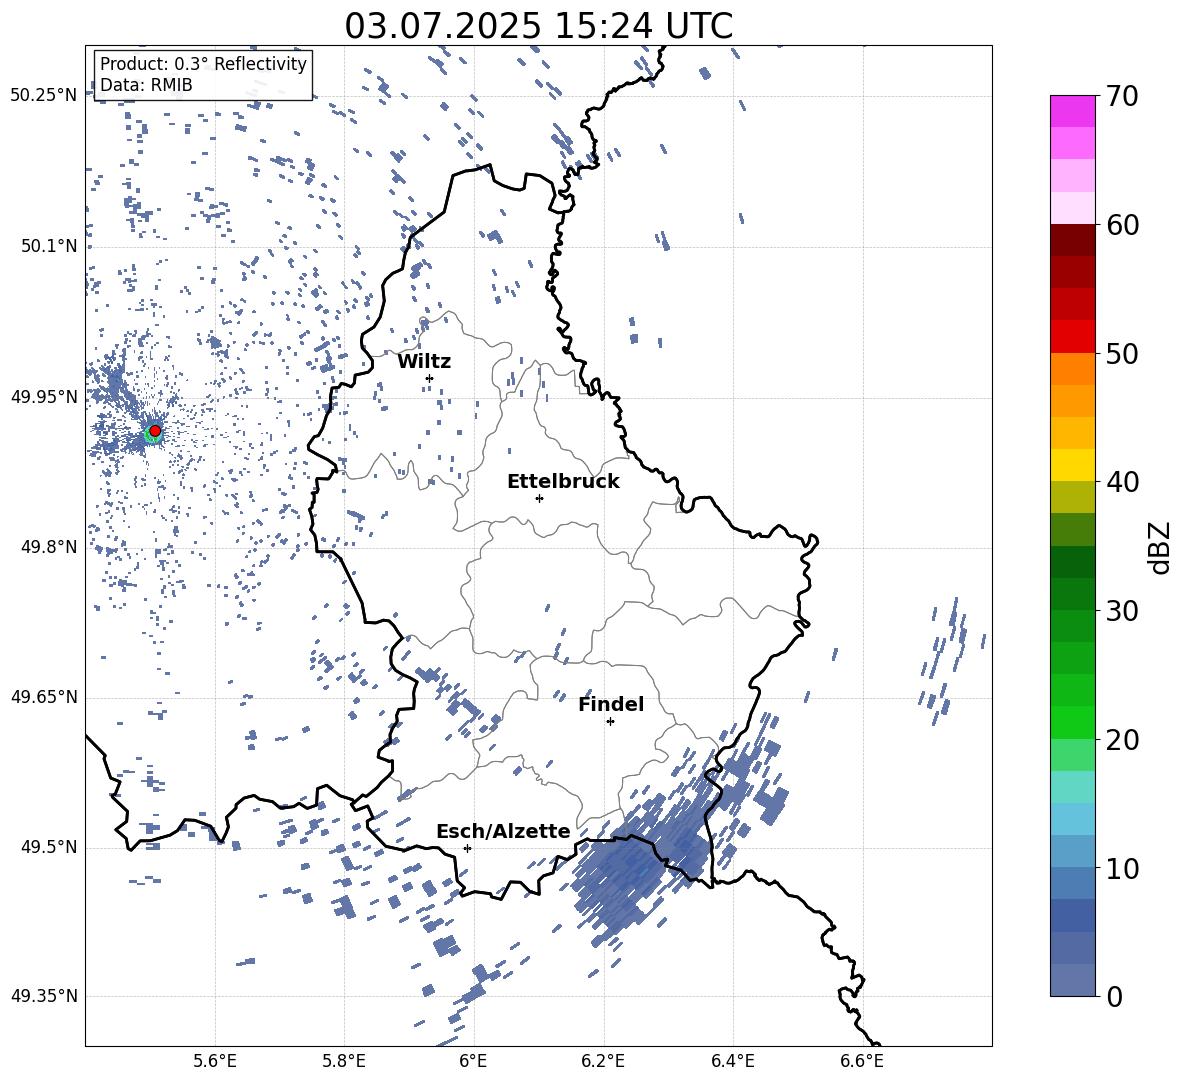Click the Esch/Alzette station cross marker
1184x1081 pixels.
point(467,848)
